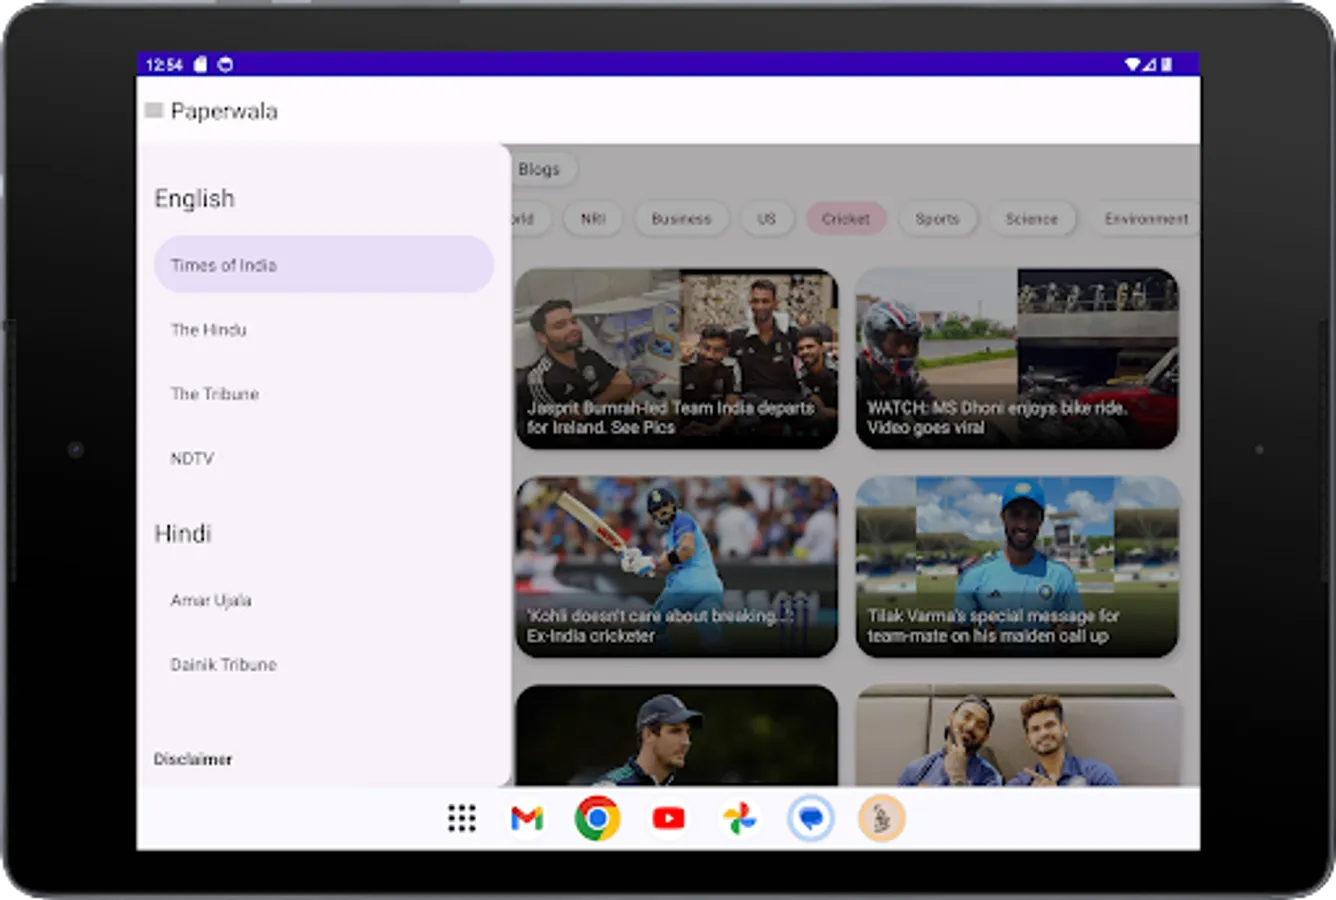Viewport: 1336px width, 900px height.
Task: Open the card with two men posing
Action: click(1017, 735)
